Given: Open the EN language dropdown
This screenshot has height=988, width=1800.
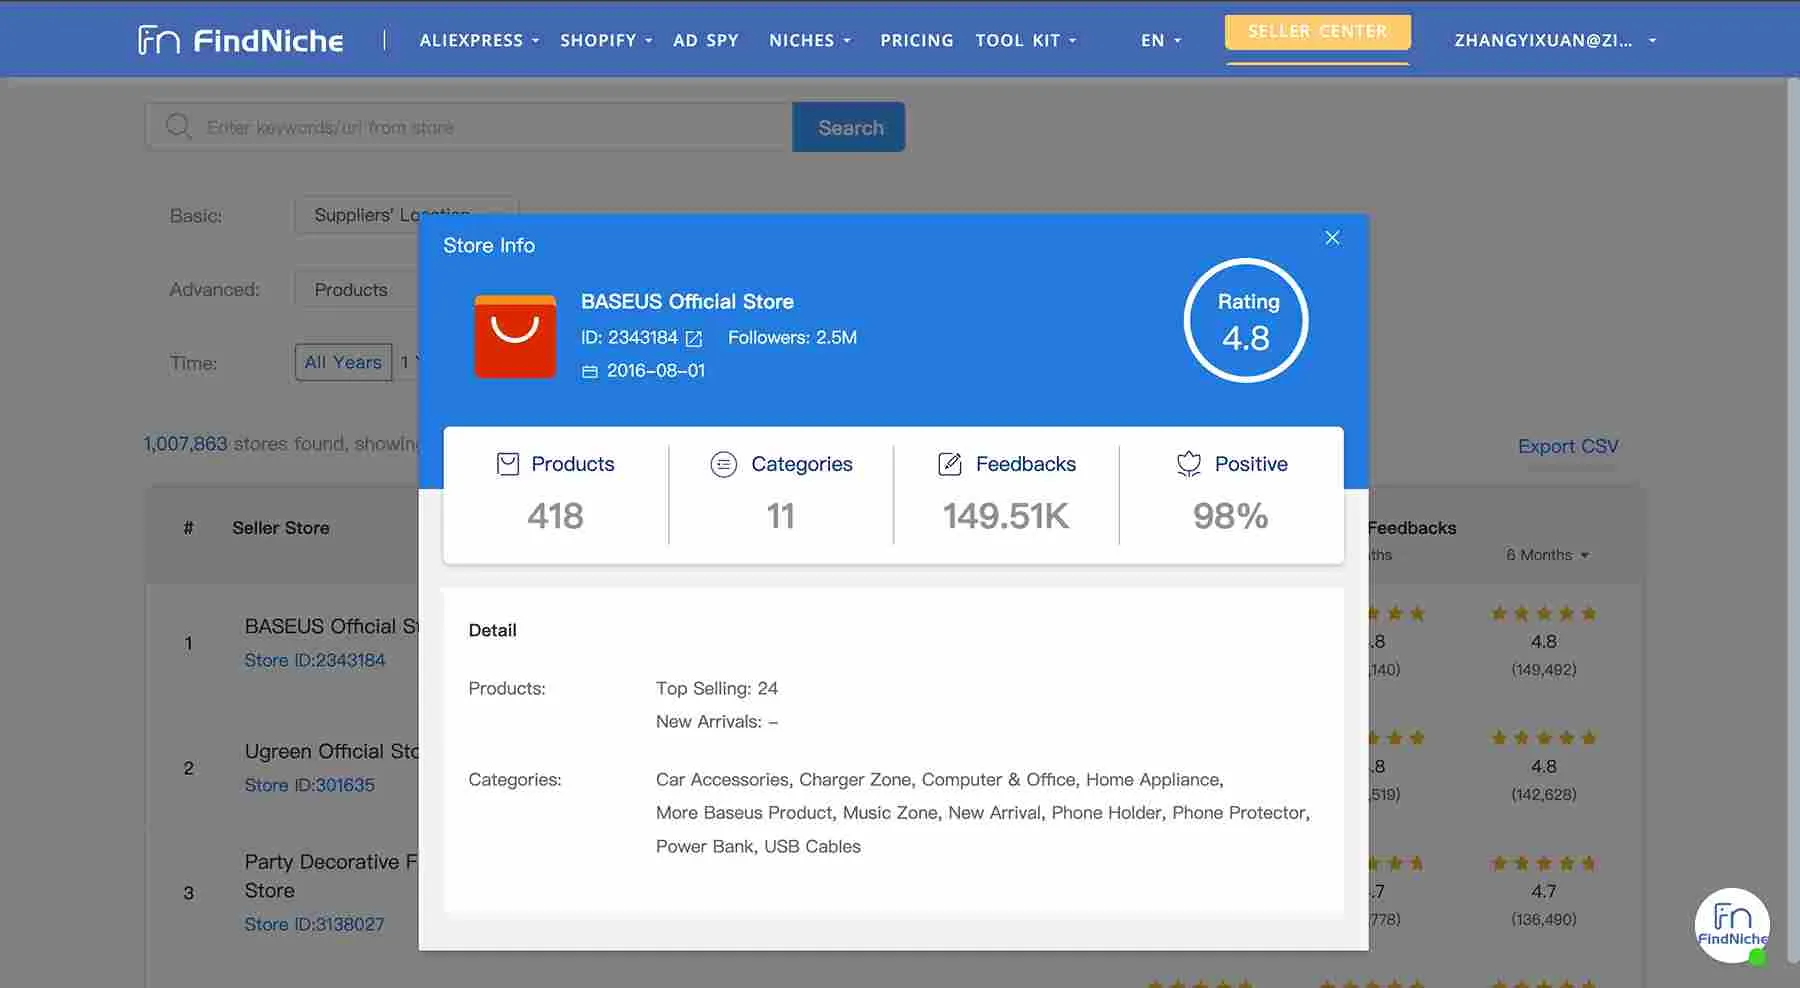Looking at the screenshot, I should point(1158,40).
